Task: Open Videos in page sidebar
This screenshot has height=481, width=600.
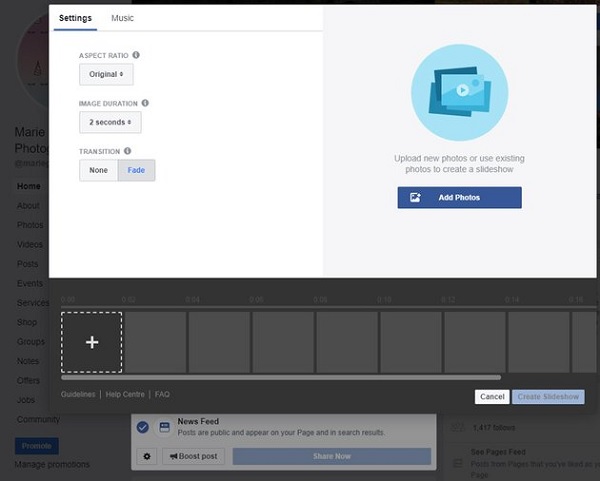Action: 30,245
